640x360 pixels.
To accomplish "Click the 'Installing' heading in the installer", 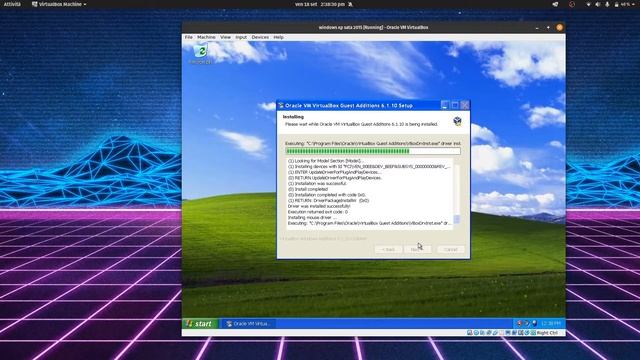I will (x=293, y=117).
